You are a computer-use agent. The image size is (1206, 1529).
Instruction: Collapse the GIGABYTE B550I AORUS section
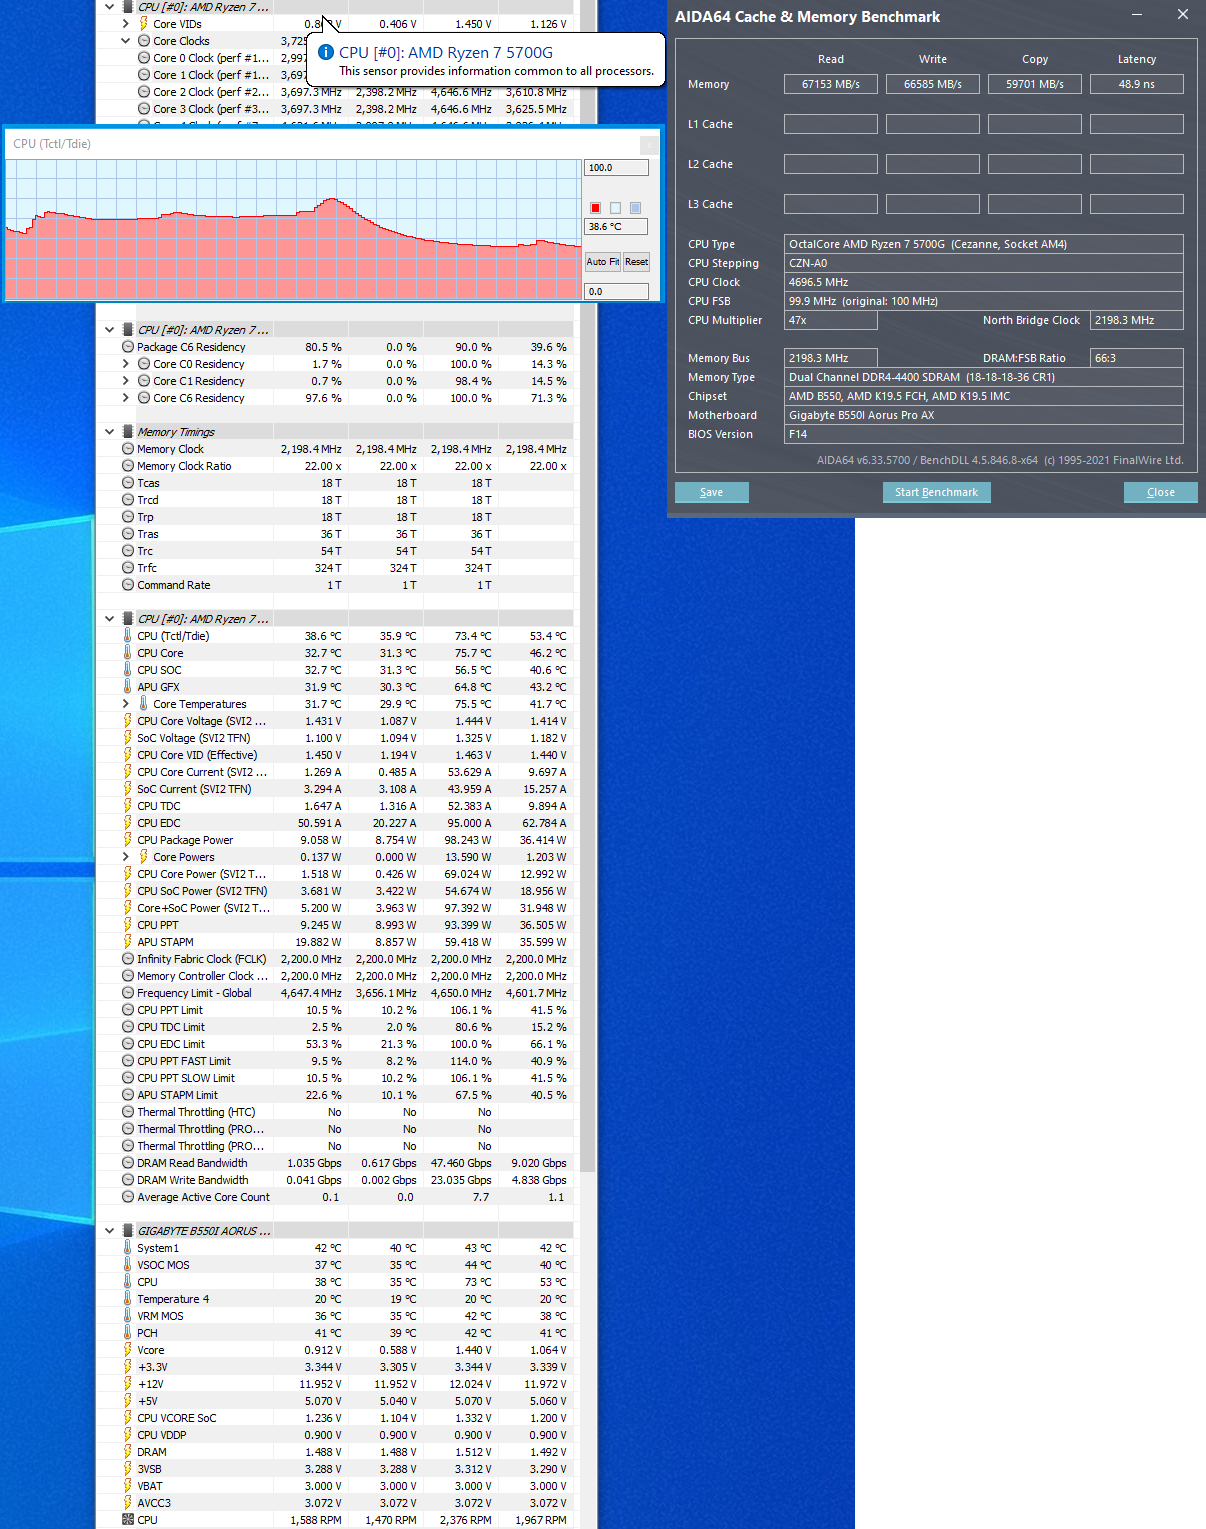tap(109, 1231)
